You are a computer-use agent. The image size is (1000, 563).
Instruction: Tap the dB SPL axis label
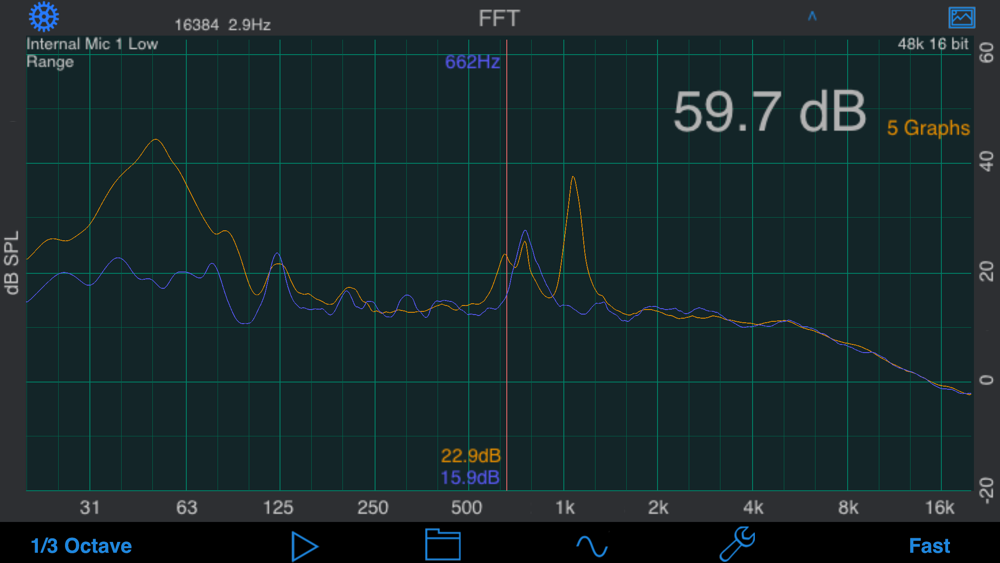tap(11, 263)
